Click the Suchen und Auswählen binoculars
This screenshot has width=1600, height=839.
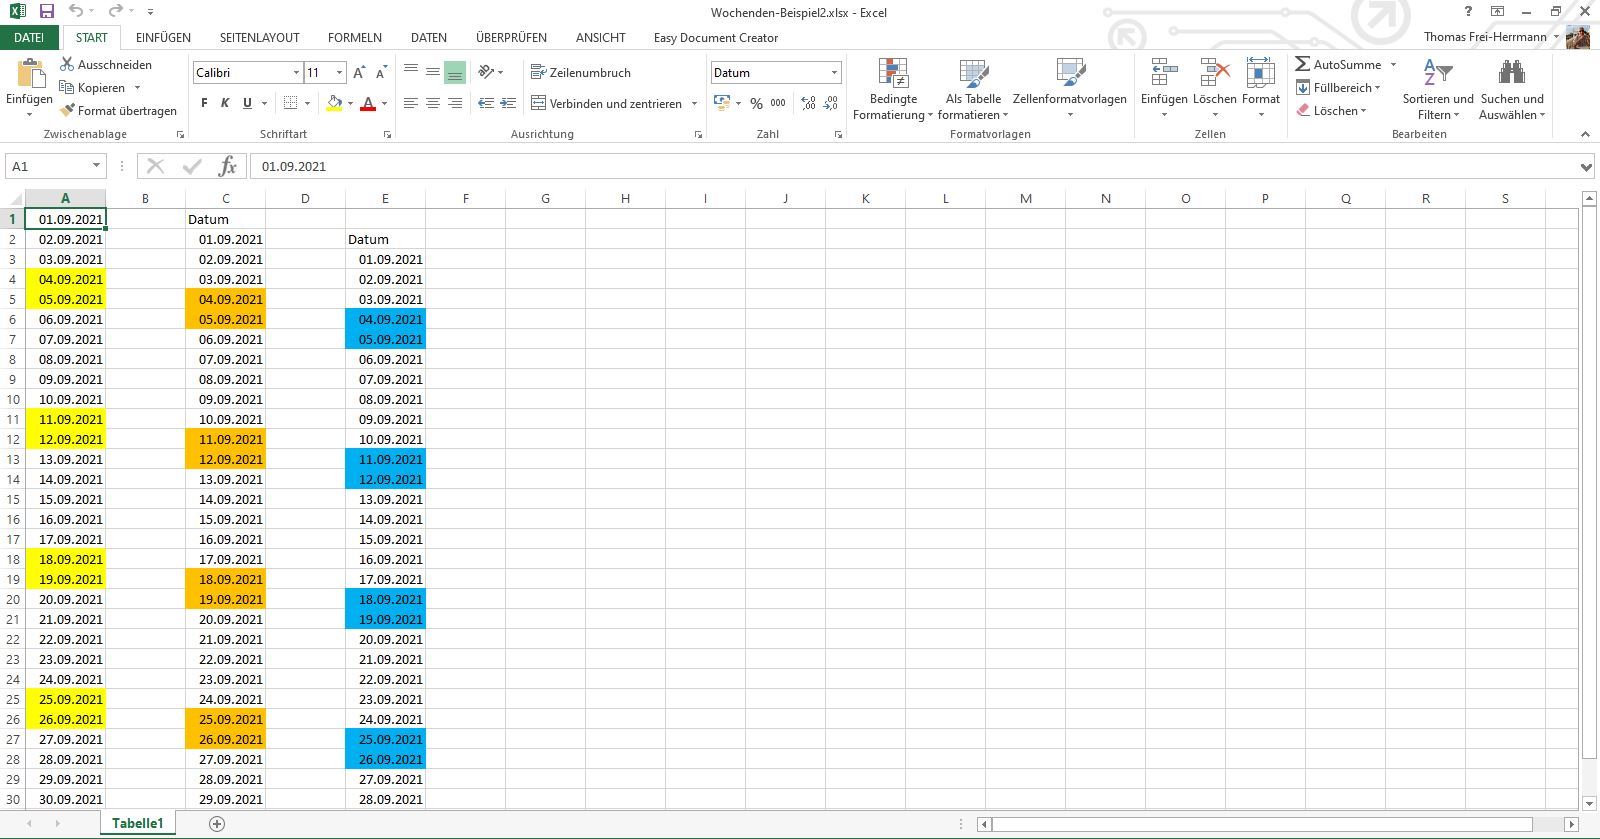(x=1511, y=74)
